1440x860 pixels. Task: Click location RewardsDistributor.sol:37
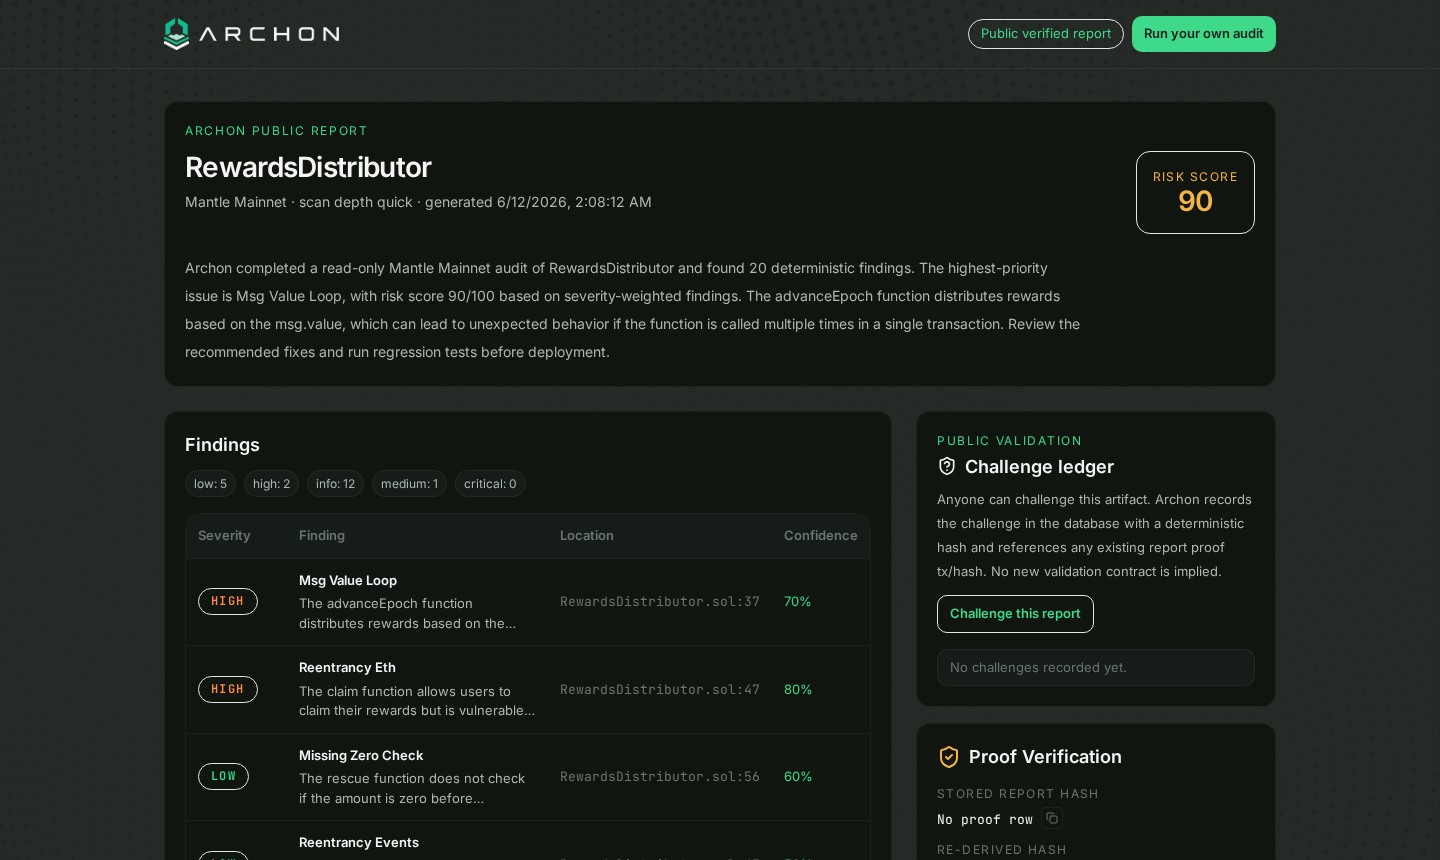coord(660,602)
